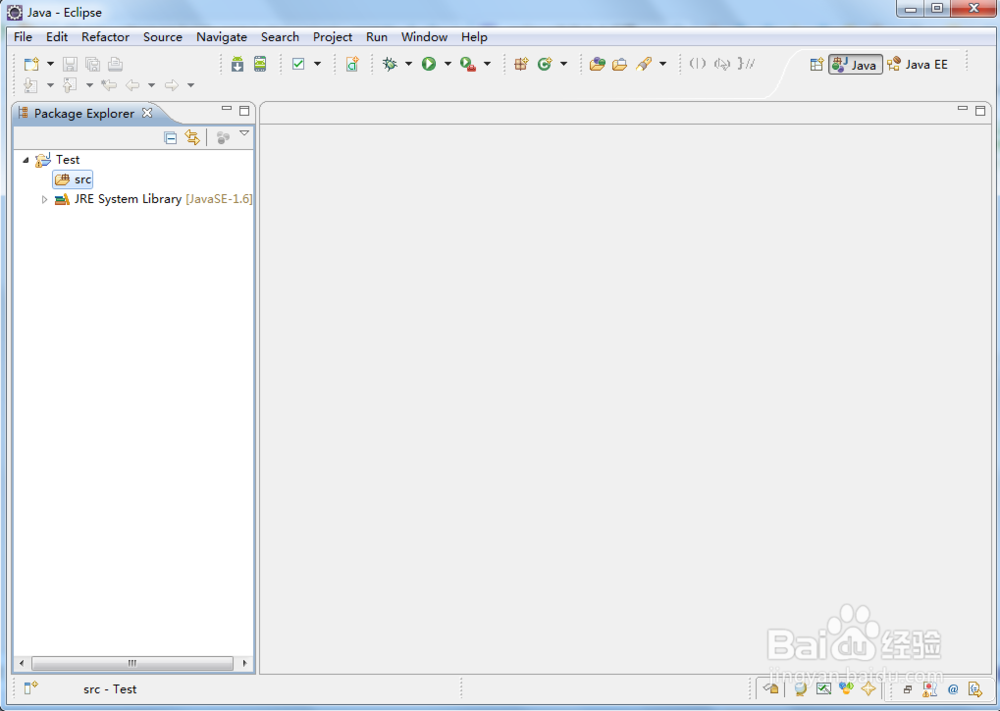Screen dimensions: 1000x711
Task: Click the green Run button
Action: click(x=429, y=64)
